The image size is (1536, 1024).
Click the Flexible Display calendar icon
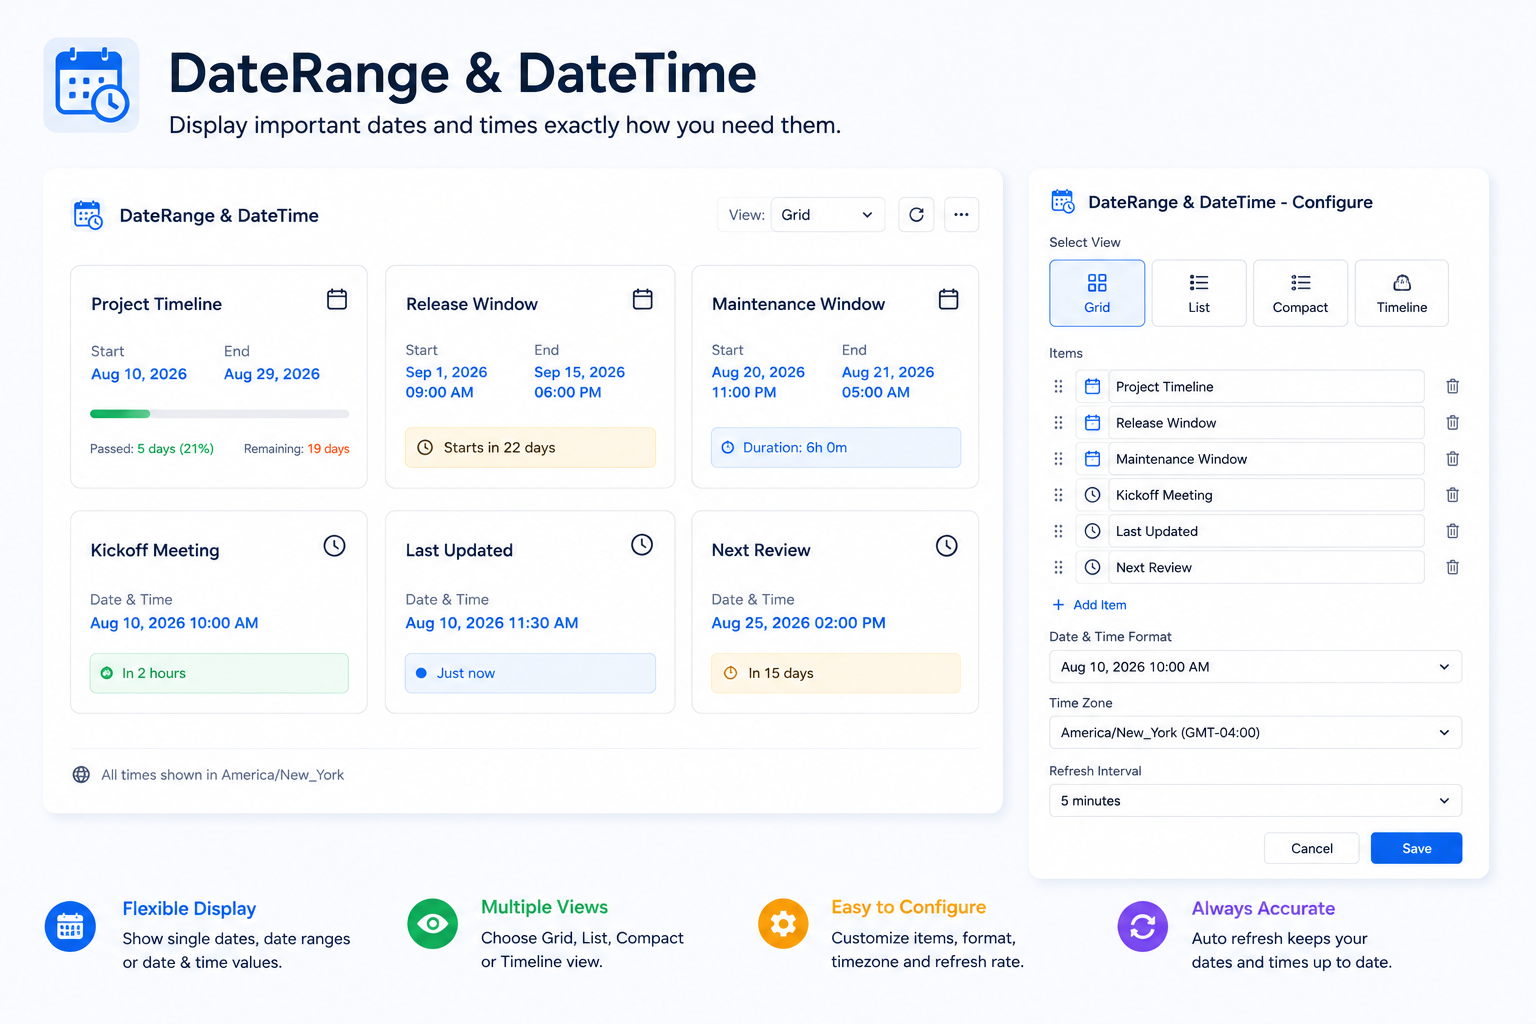[70, 926]
